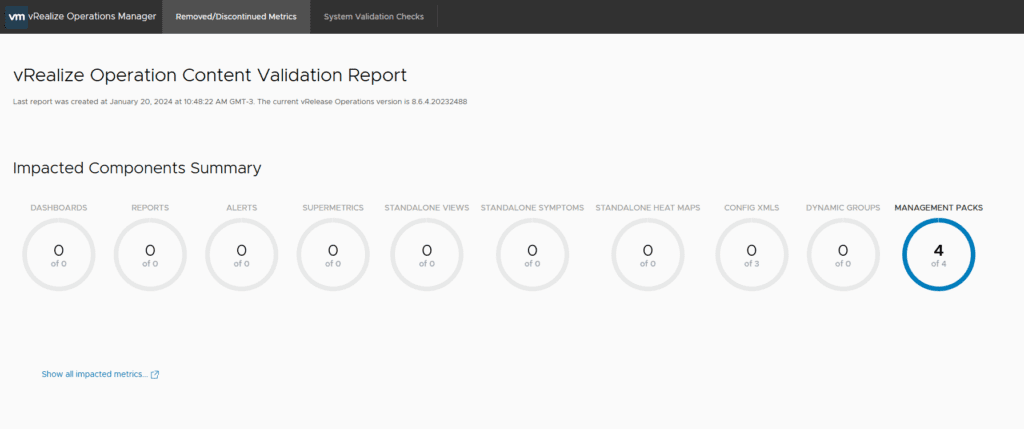Select the Reports donut chart
Screen dimensions: 1024x429
point(150,255)
